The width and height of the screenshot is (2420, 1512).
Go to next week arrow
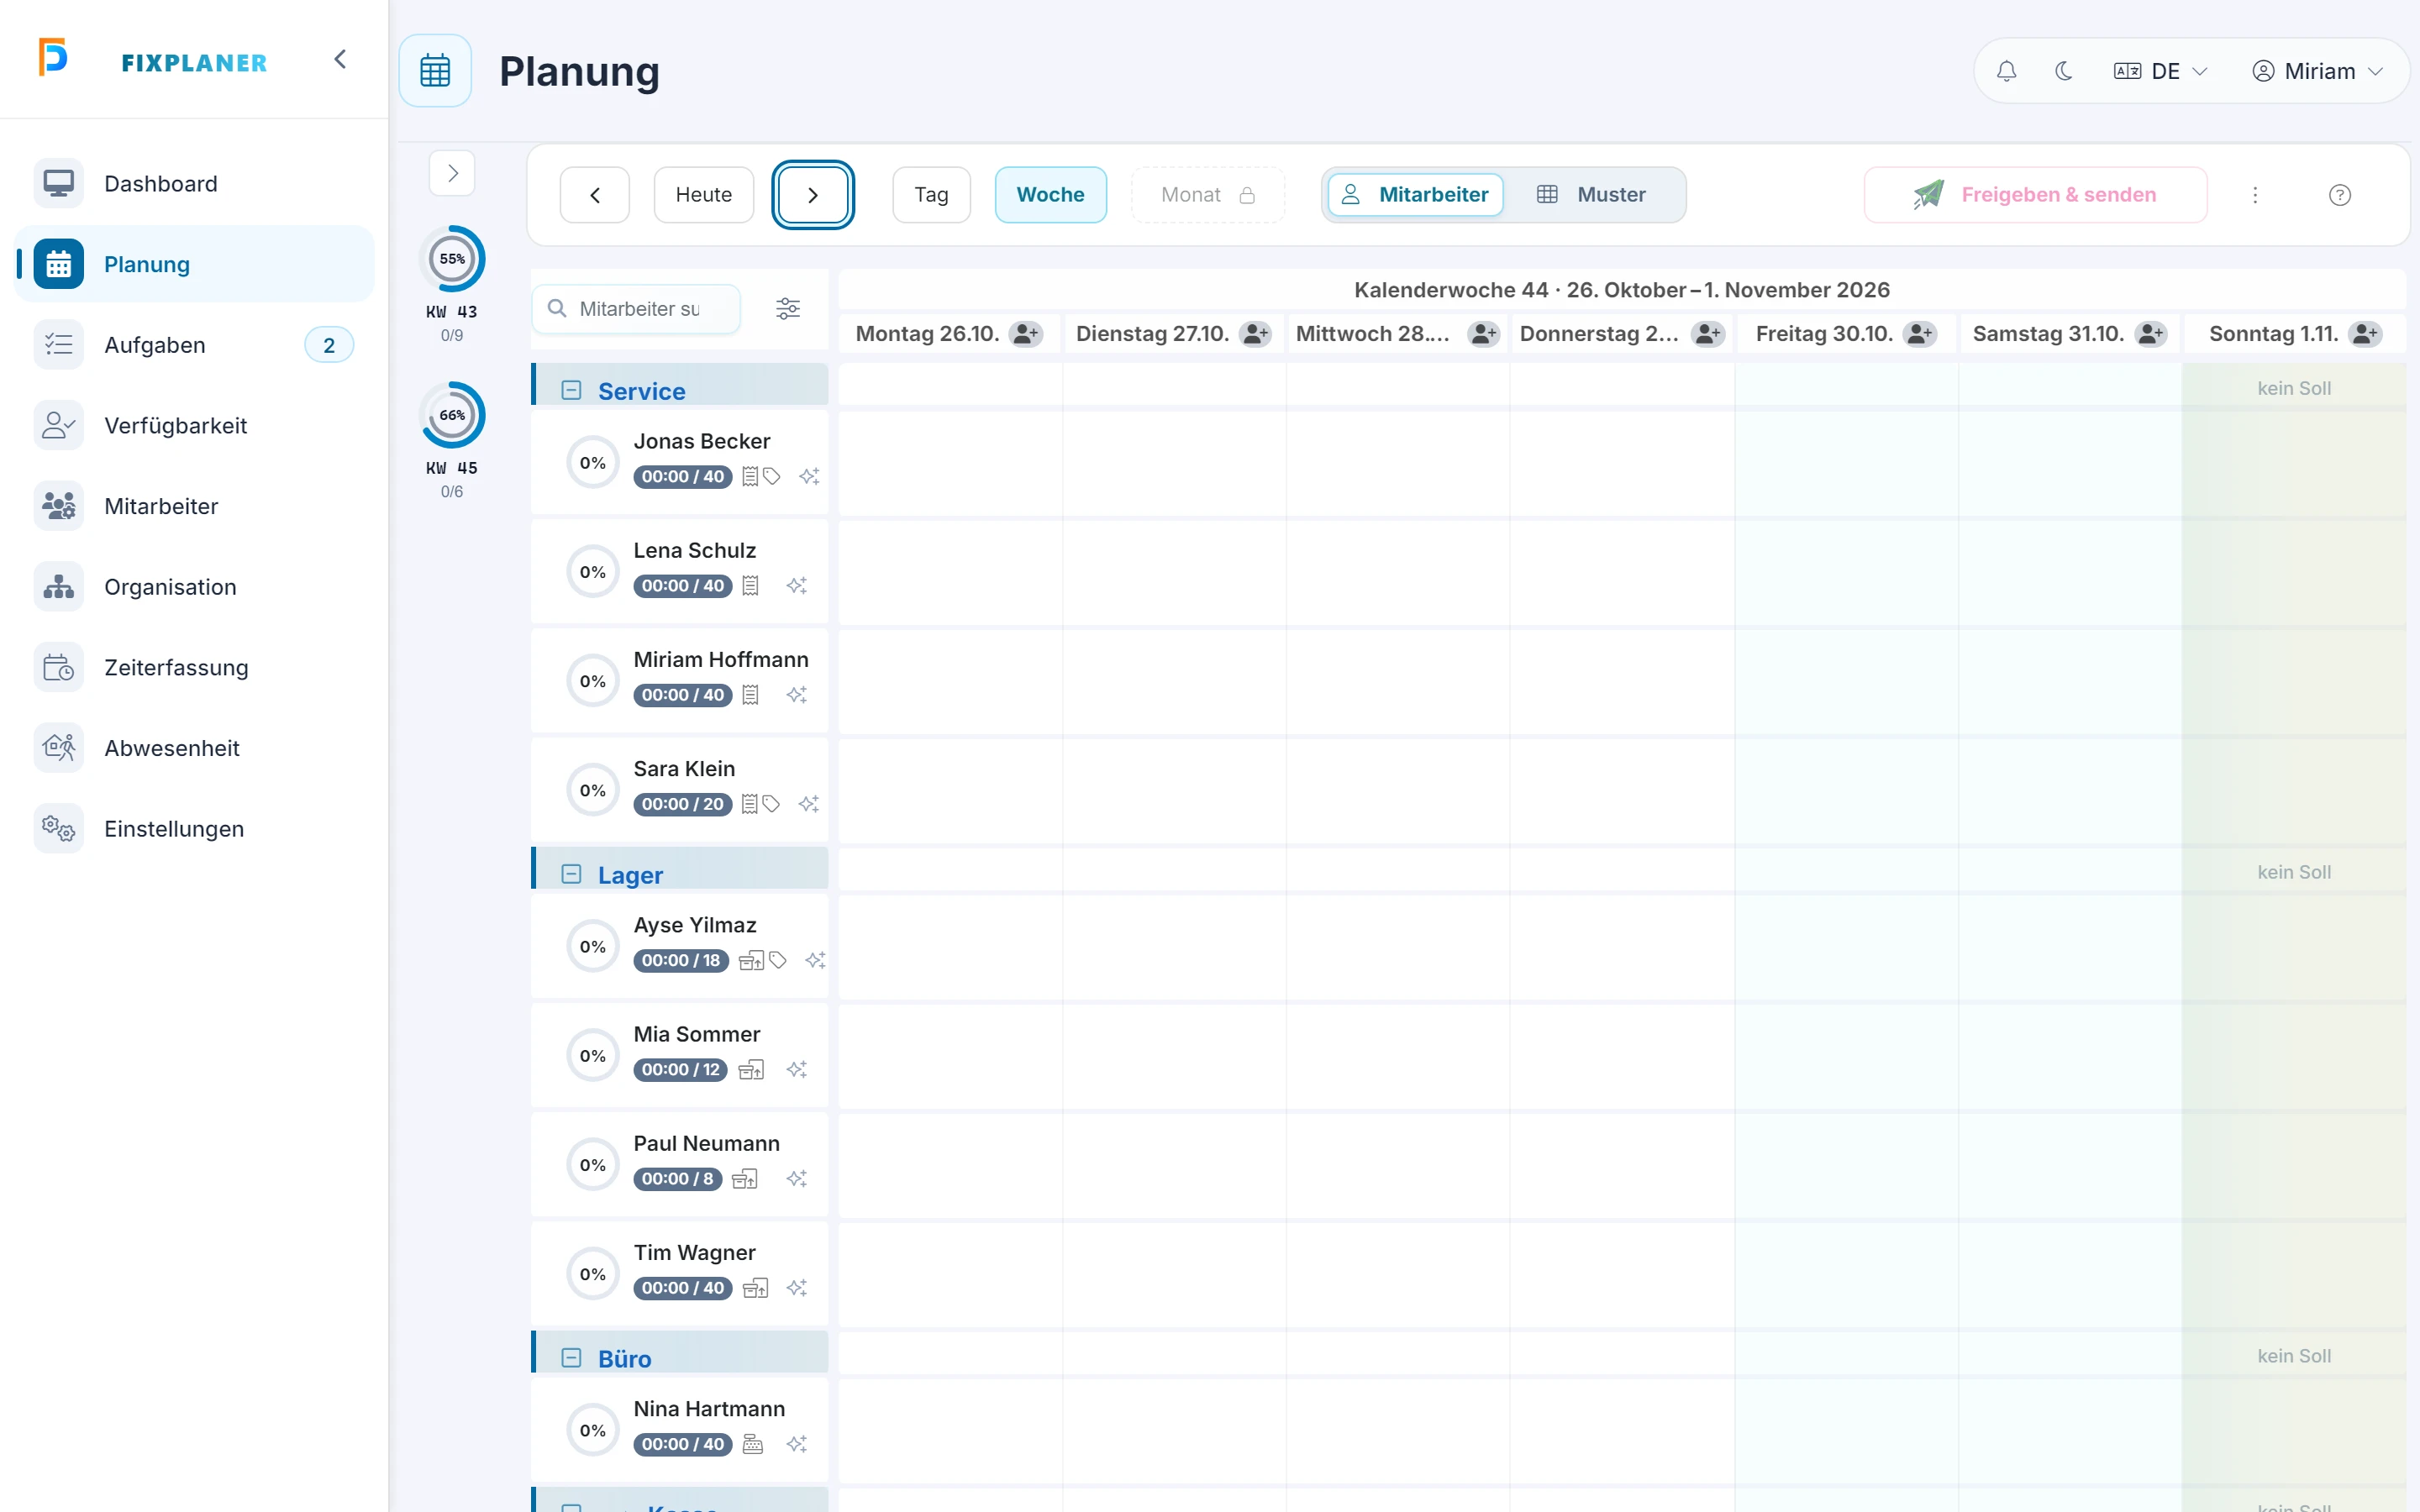click(x=812, y=195)
